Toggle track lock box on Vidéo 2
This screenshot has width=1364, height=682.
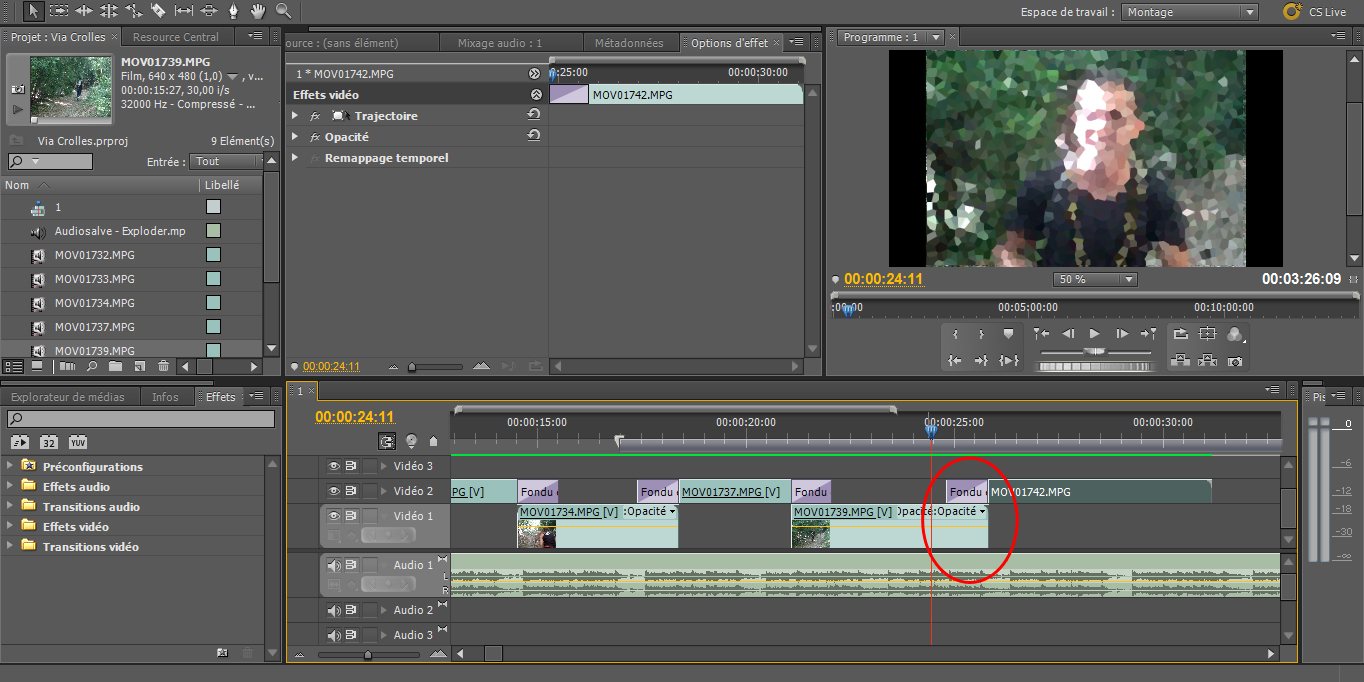point(370,491)
